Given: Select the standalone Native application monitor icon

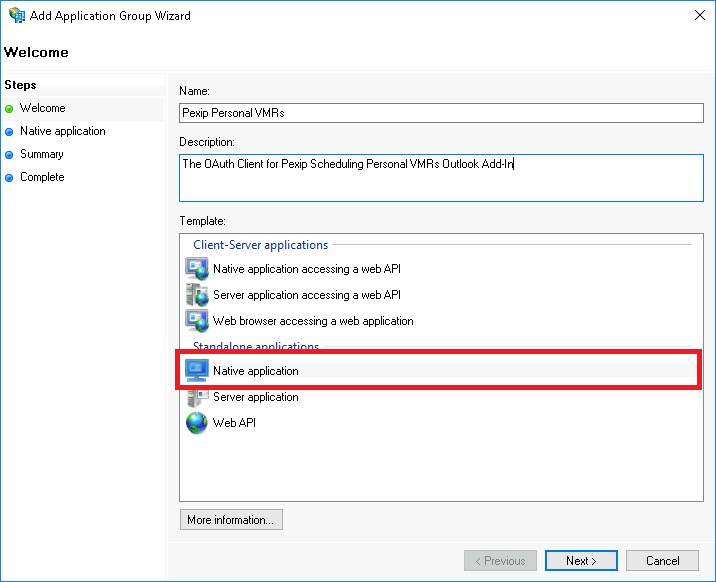Looking at the screenshot, I should pyautogui.click(x=197, y=371).
